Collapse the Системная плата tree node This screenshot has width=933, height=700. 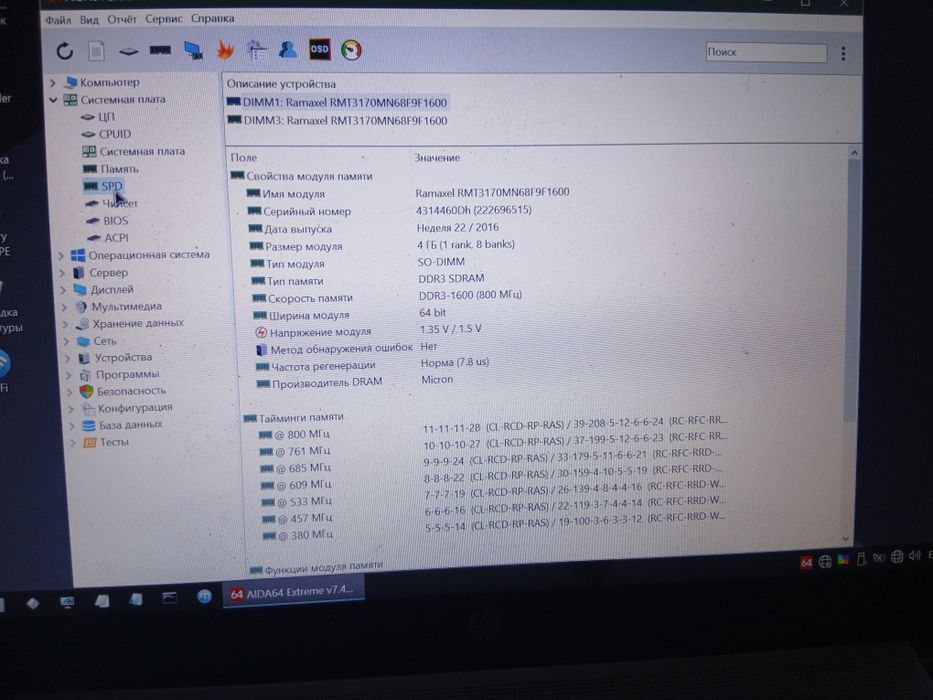53,99
